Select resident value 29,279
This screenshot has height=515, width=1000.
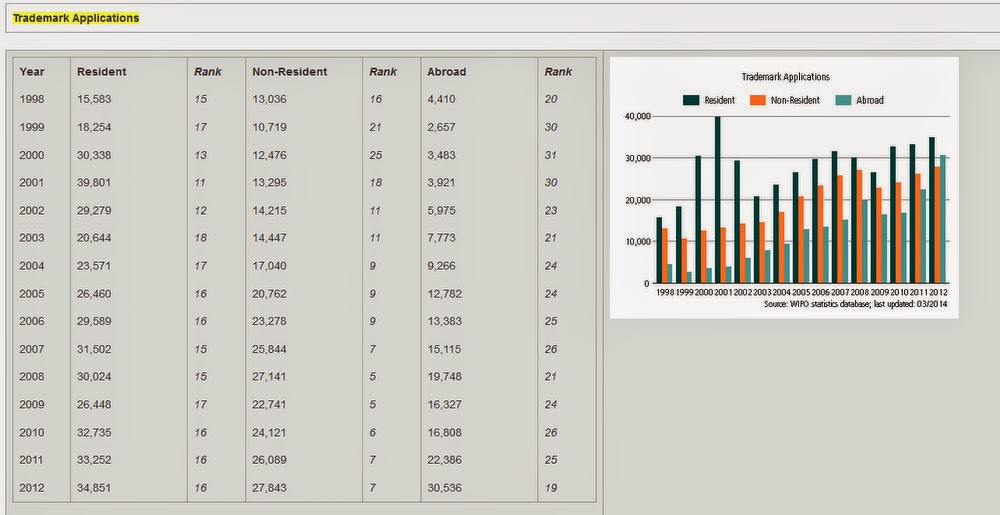(94, 210)
